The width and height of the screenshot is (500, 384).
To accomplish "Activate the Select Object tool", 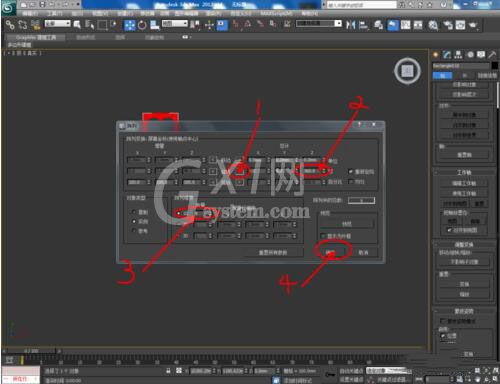I will point(77,24).
